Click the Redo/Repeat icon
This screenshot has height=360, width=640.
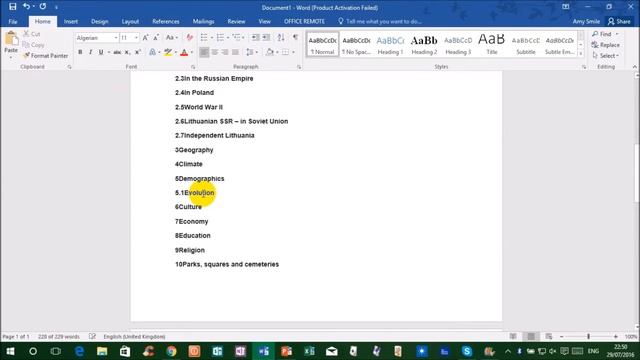point(43,7)
